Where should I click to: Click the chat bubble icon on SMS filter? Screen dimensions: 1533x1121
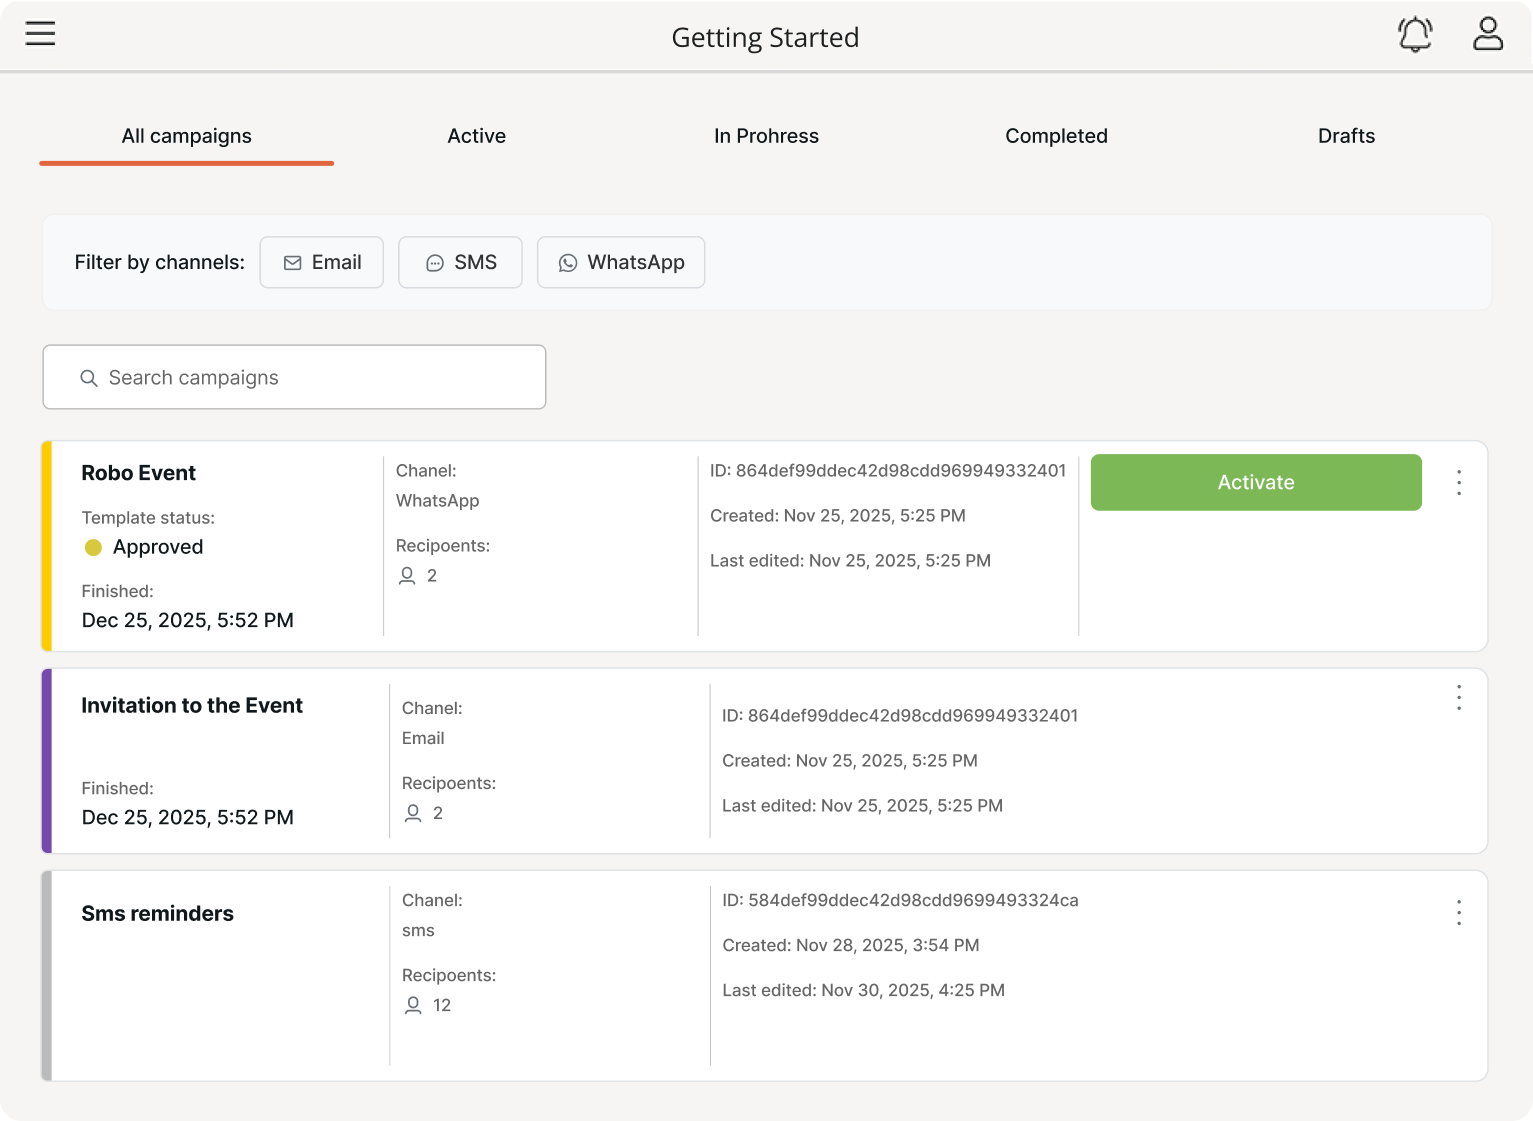[434, 262]
